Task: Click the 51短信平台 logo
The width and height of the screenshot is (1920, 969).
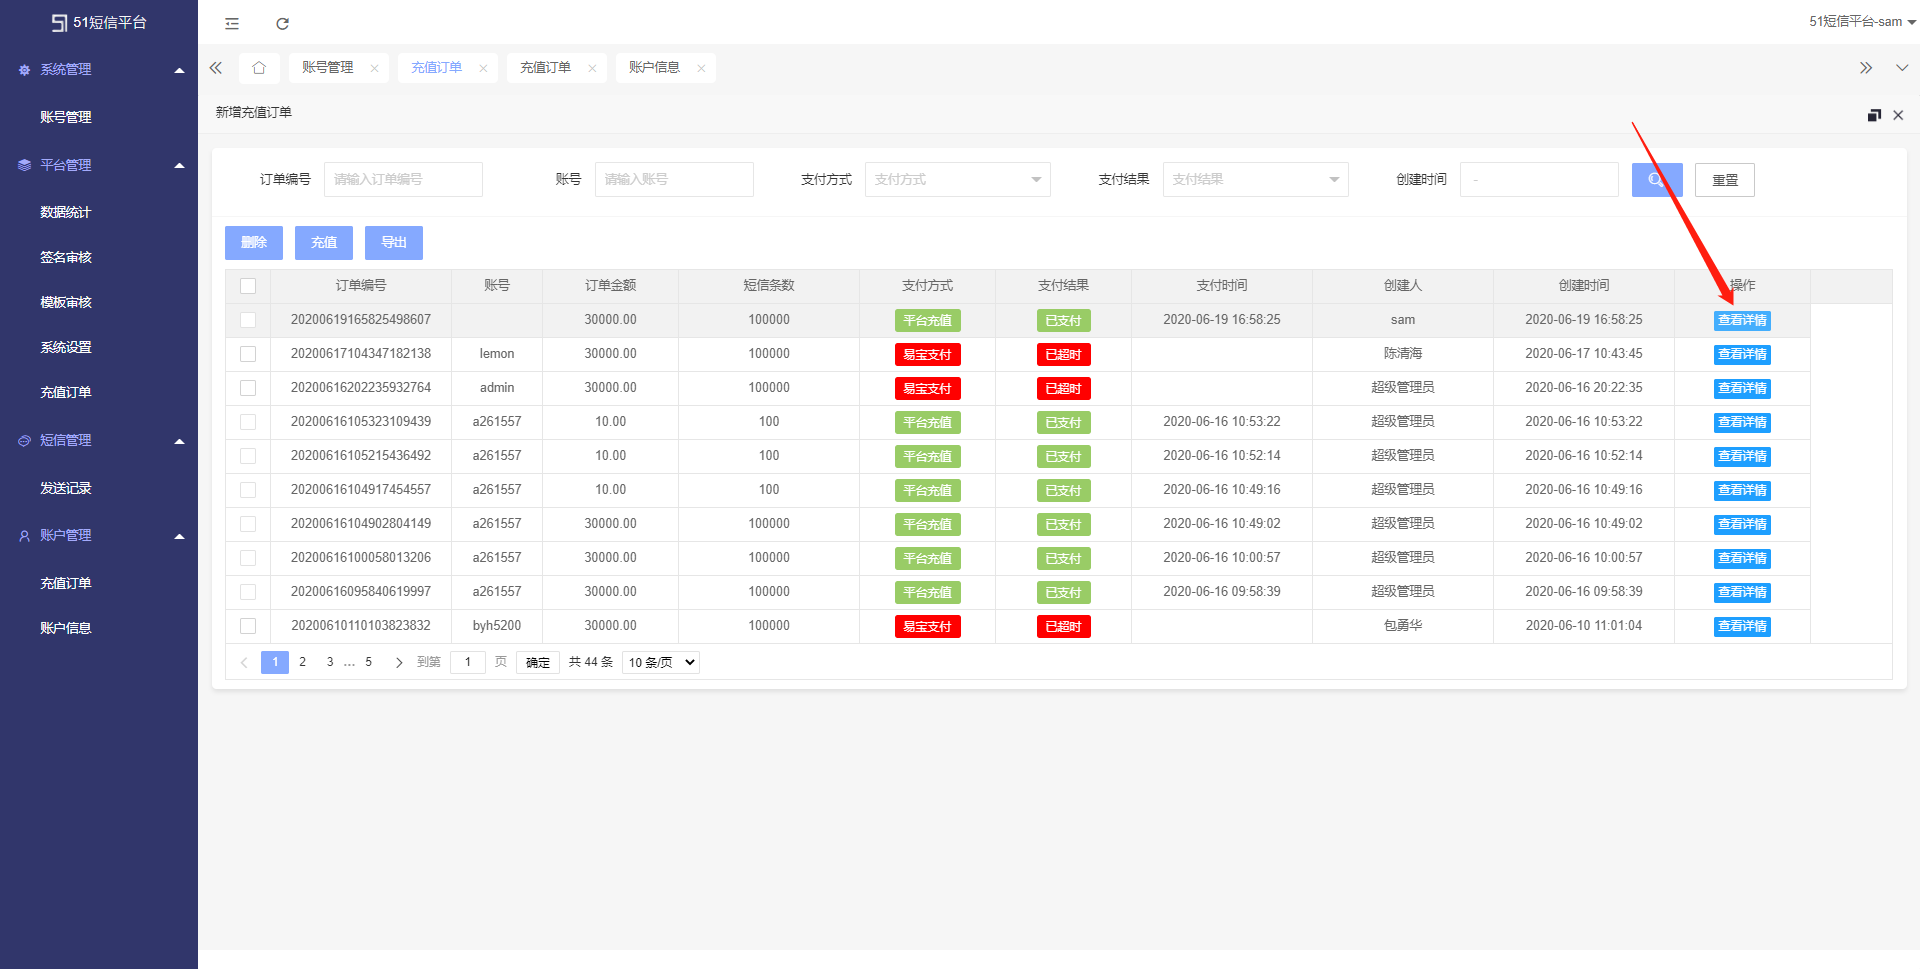Action: coord(99,22)
